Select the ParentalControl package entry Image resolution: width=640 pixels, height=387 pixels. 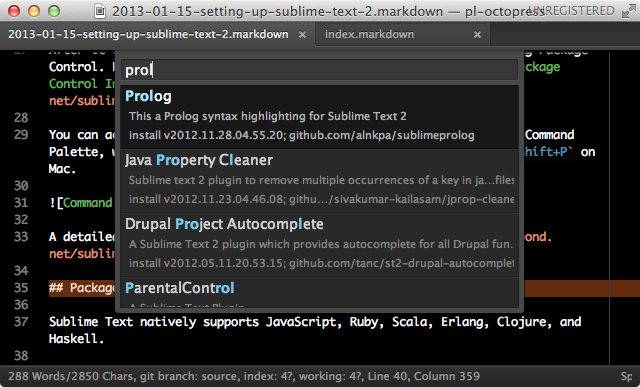pyautogui.click(x=320, y=292)
